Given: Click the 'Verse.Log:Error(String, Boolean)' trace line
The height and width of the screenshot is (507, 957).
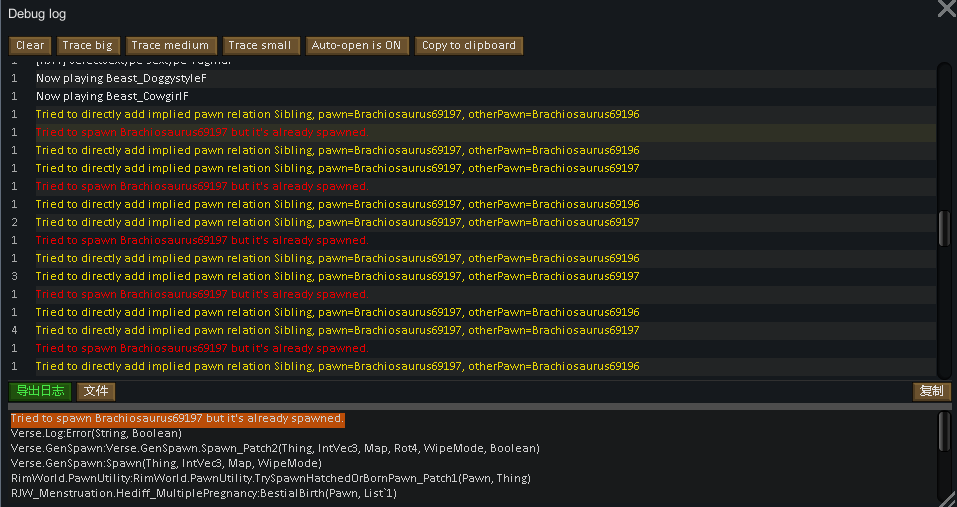Looking at the screenshot, I should [x=96, y=434].
